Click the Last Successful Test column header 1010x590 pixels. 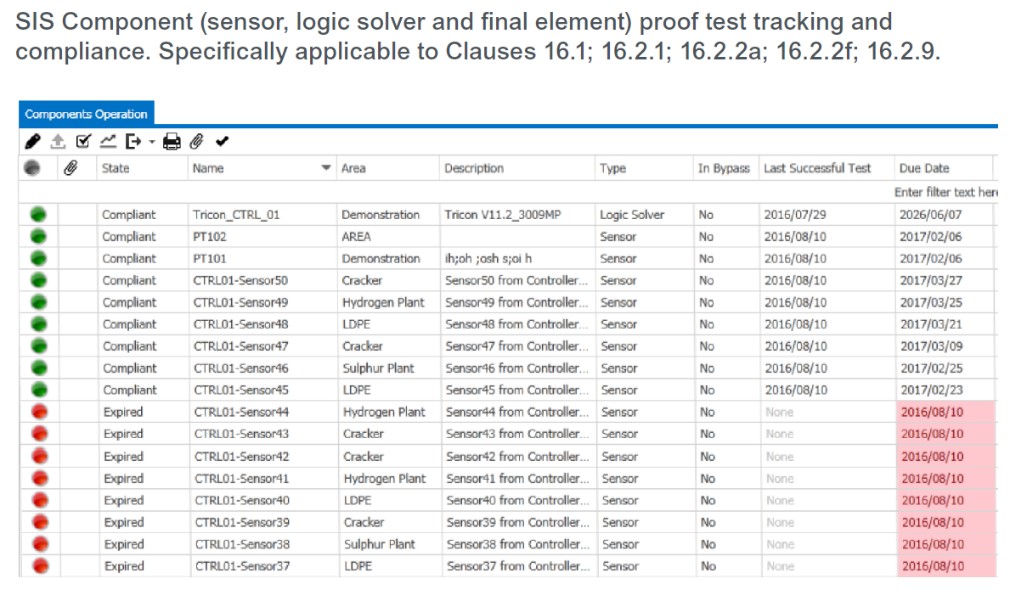click(x=817, y=168)
